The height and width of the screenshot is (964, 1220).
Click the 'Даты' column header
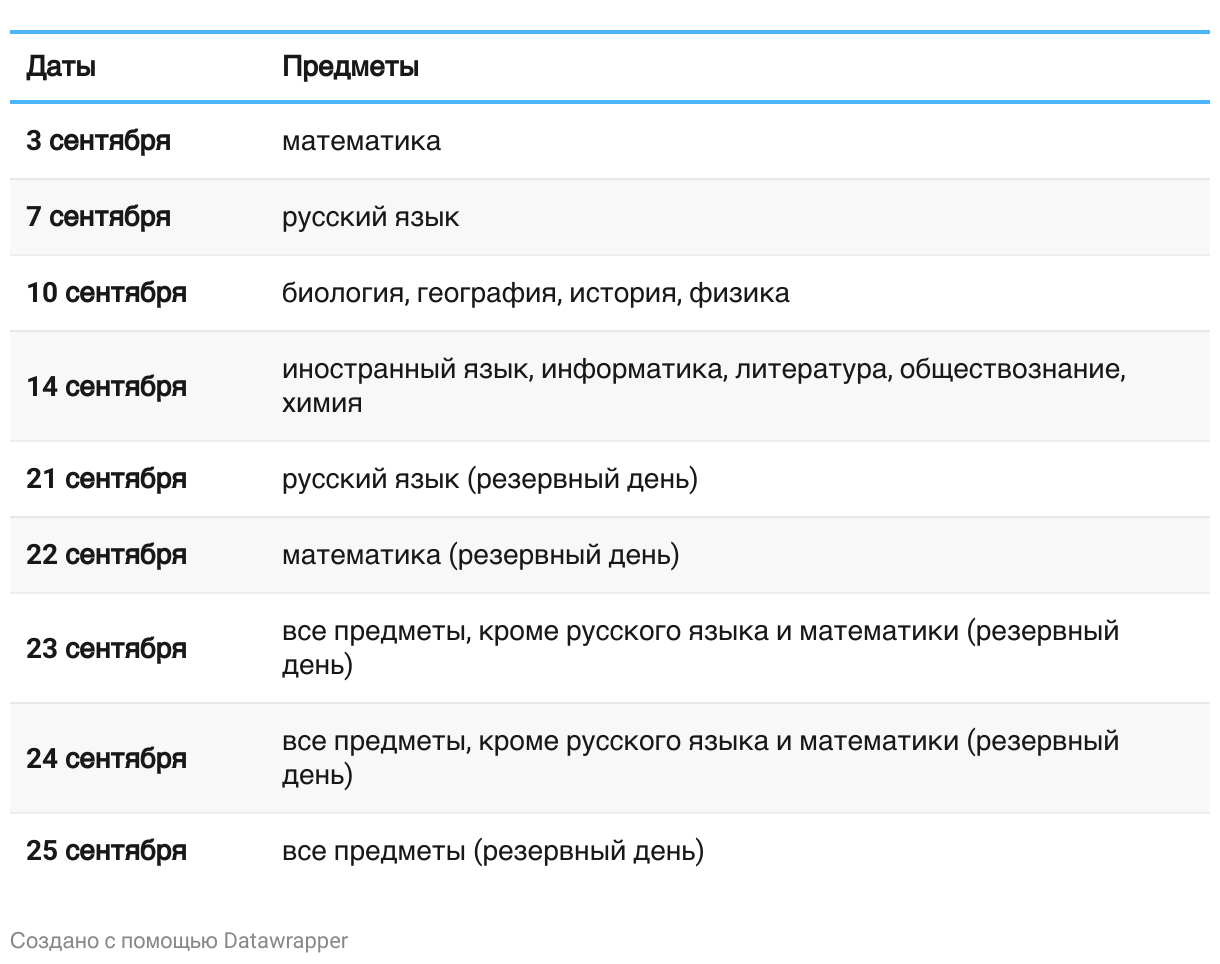[61, 67]
